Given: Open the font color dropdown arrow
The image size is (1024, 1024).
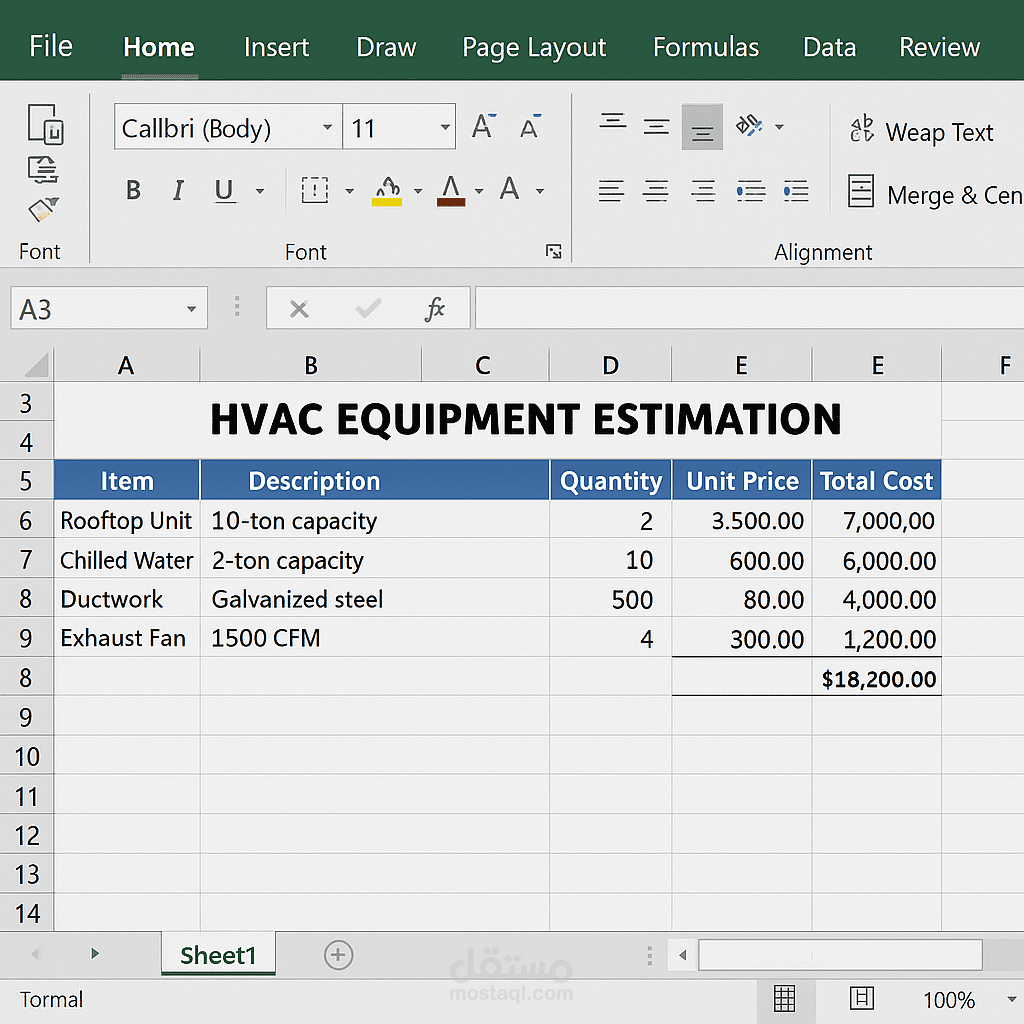Looking at the screenshot, I should (479, 191).
